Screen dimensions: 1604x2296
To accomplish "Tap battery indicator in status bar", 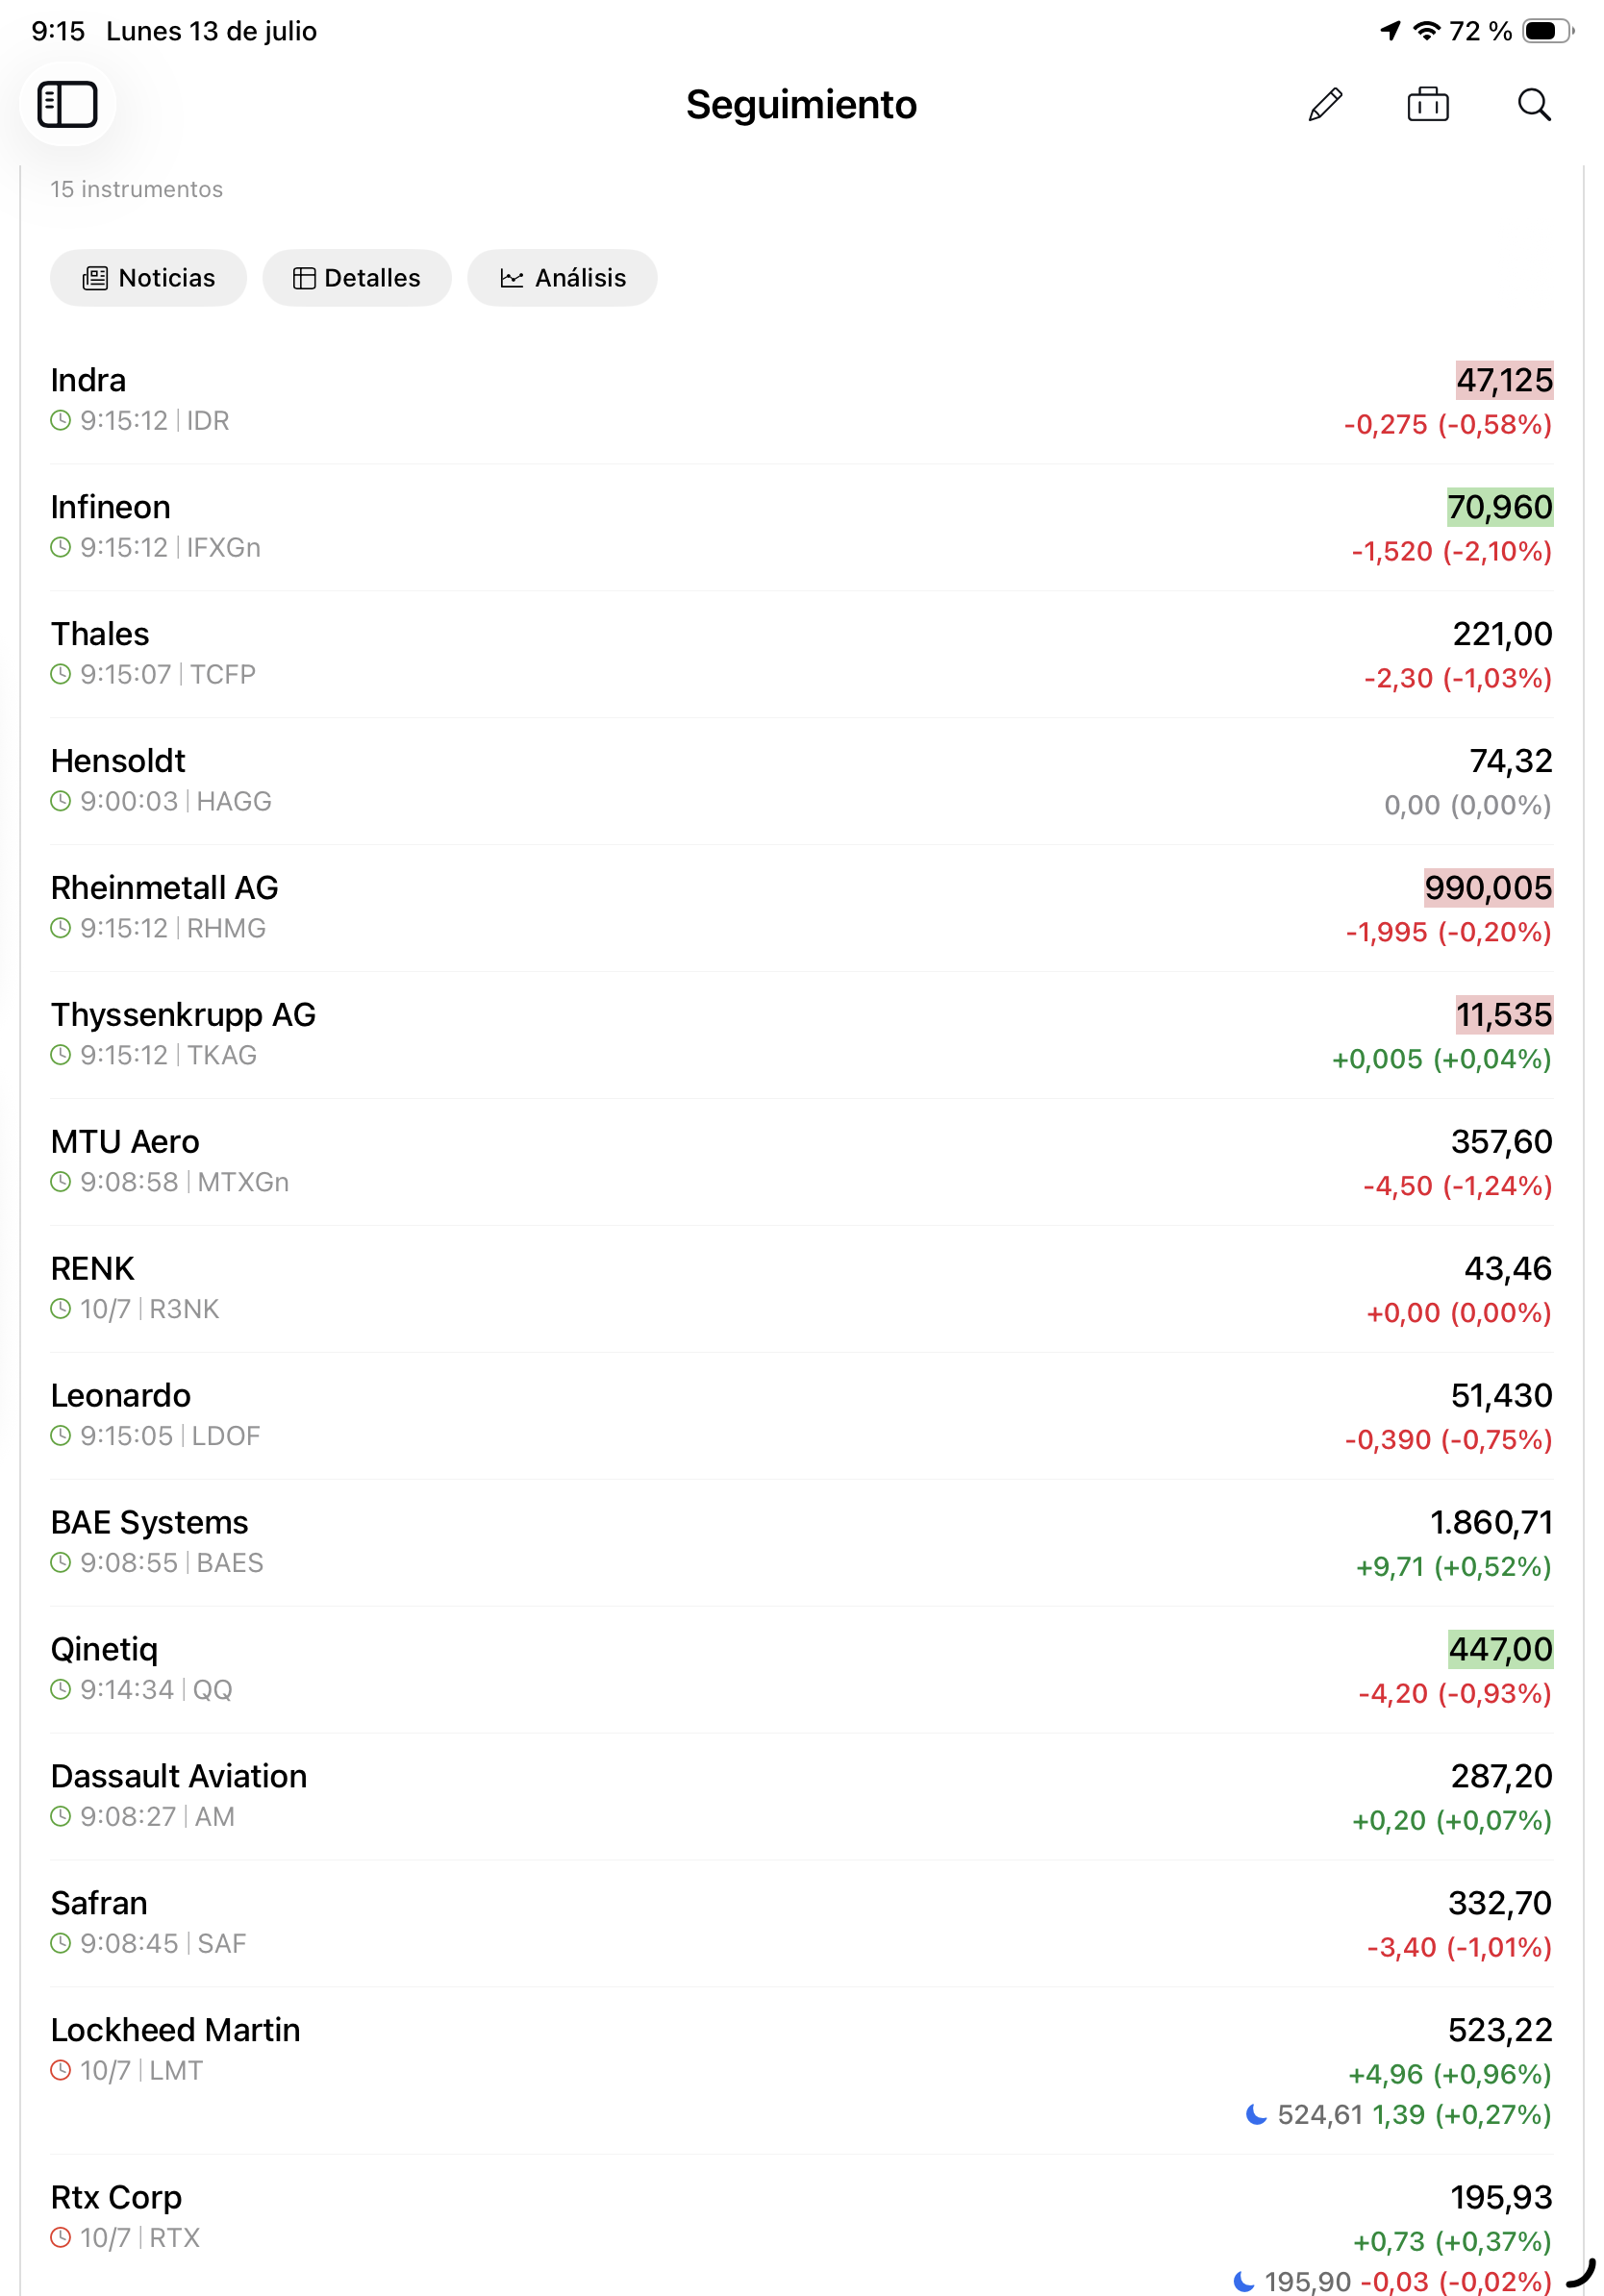I will tap(1548, 31).
